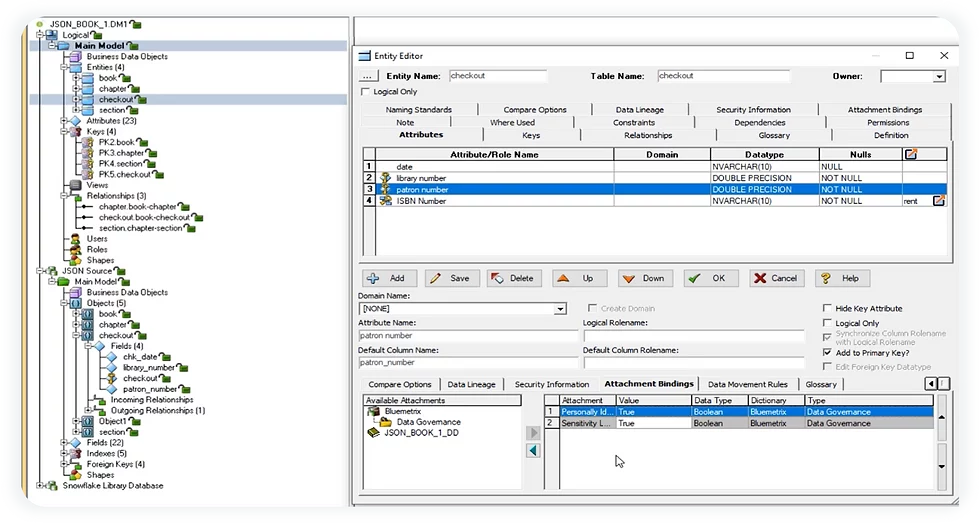Click the edit icon in attribute grid header
This screenshot has width=980, height=523.
(x=911, y=154)
